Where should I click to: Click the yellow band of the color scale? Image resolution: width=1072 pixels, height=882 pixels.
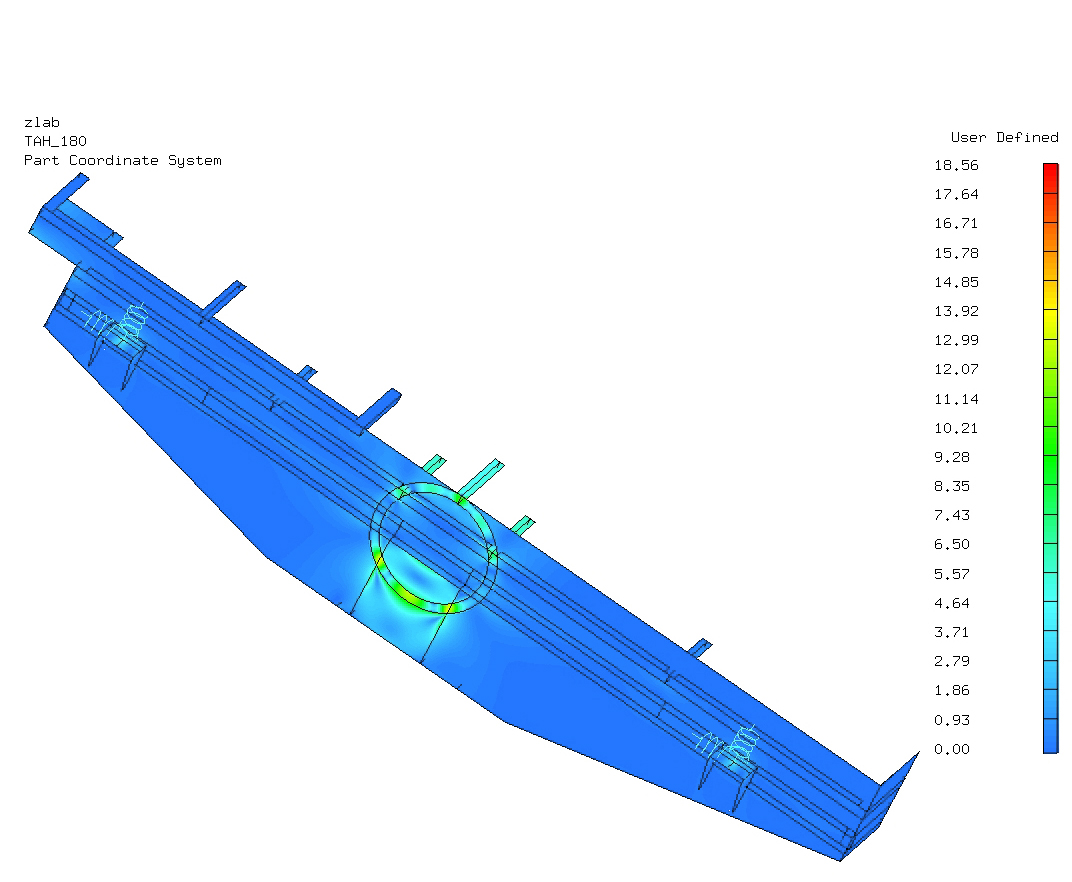pos(1051,324)
